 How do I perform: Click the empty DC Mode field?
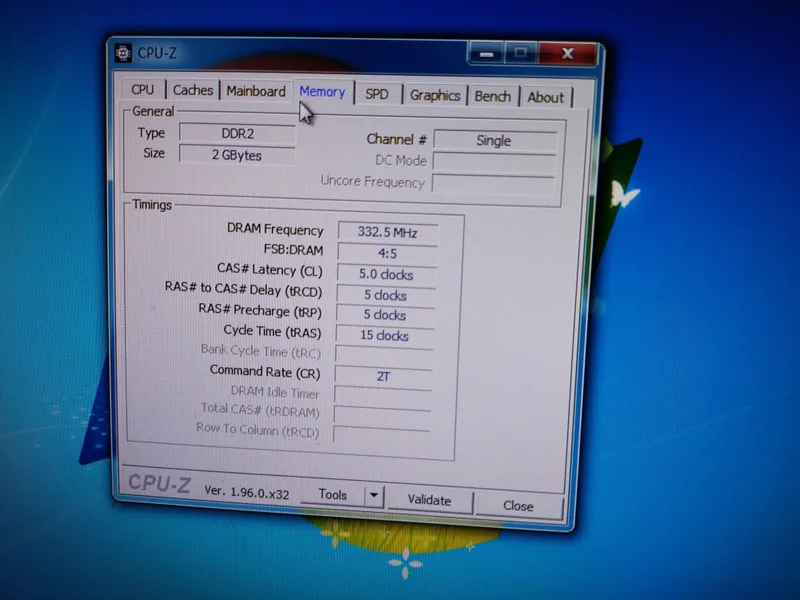pos(494,161)
